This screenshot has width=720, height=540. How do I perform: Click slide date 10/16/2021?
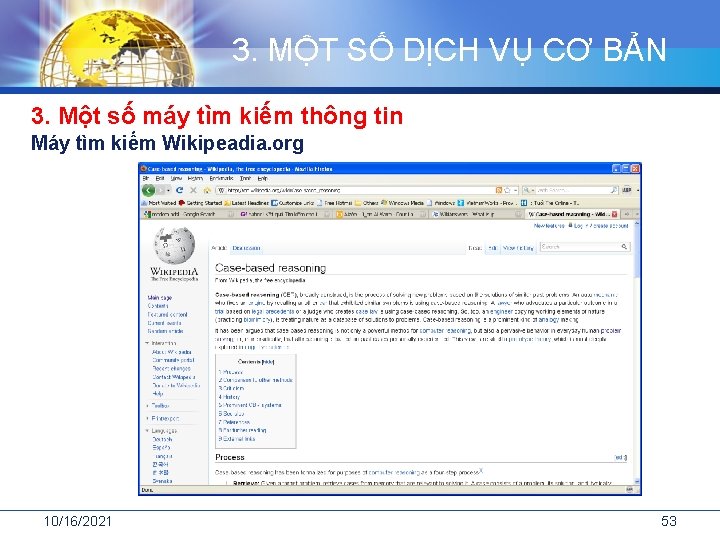(78, 521)
